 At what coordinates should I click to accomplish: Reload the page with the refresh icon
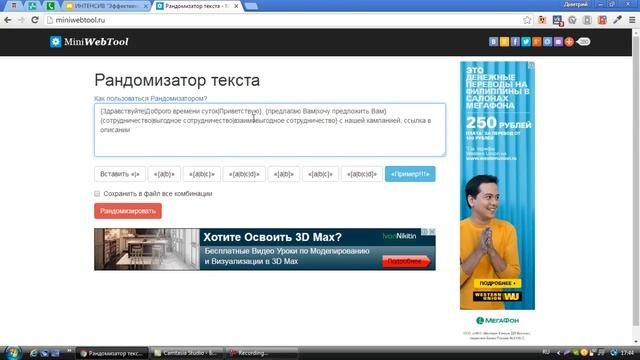click(35, 20)
